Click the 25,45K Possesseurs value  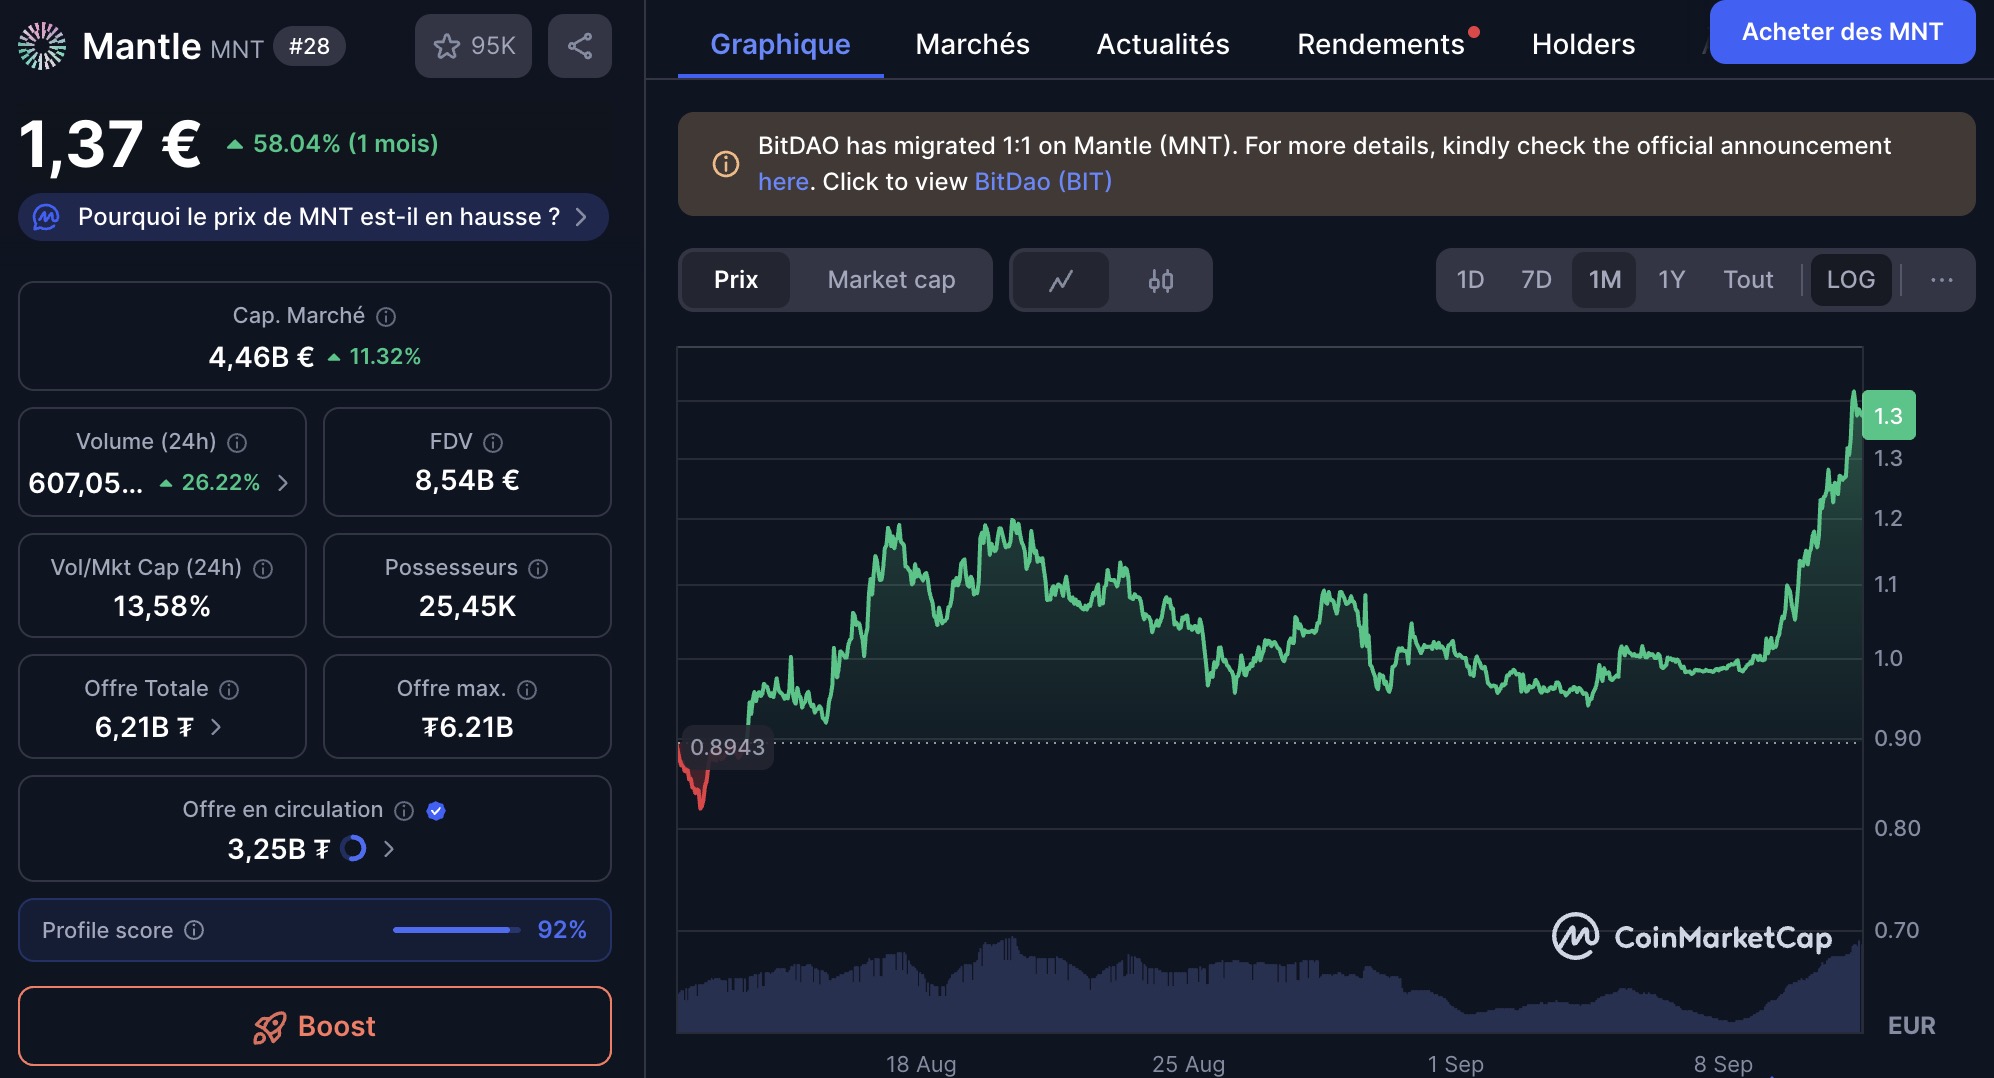click(467, 607)
